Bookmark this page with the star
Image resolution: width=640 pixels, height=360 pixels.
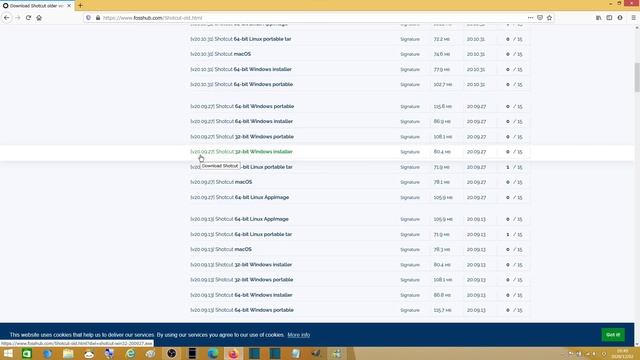549,18
